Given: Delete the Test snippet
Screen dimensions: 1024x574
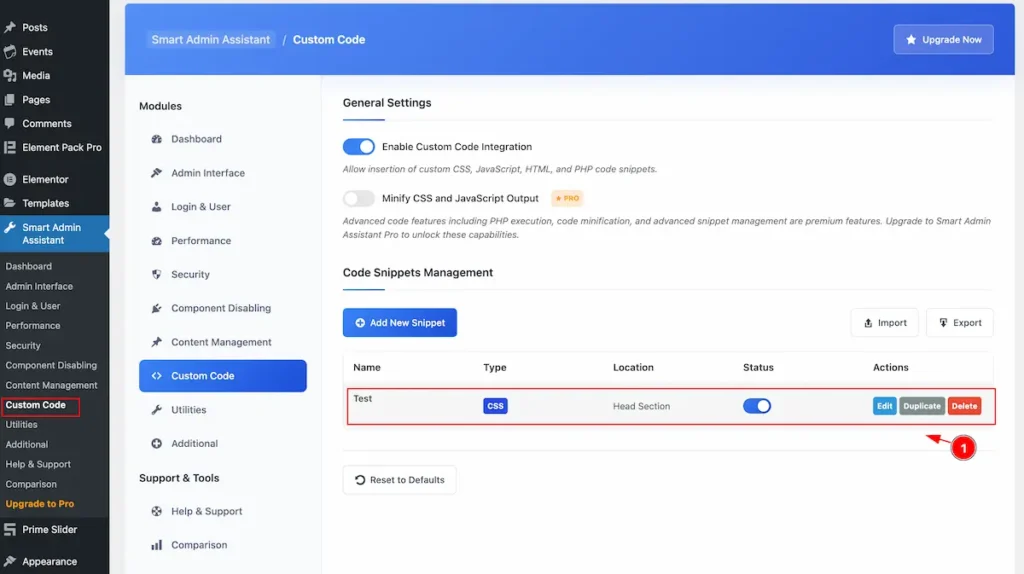Looking at the screenshot, I should point(965,406).
